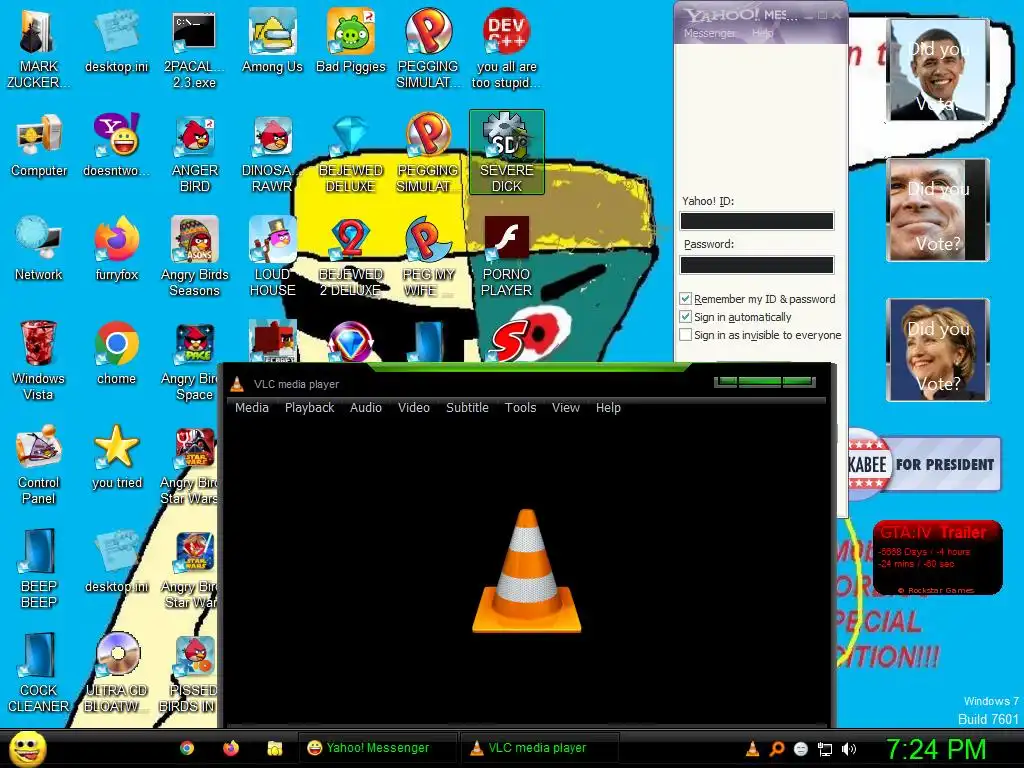
Task: Open the BEJEWED DELUXE desktop icon
Action: [x=351, y=154]
